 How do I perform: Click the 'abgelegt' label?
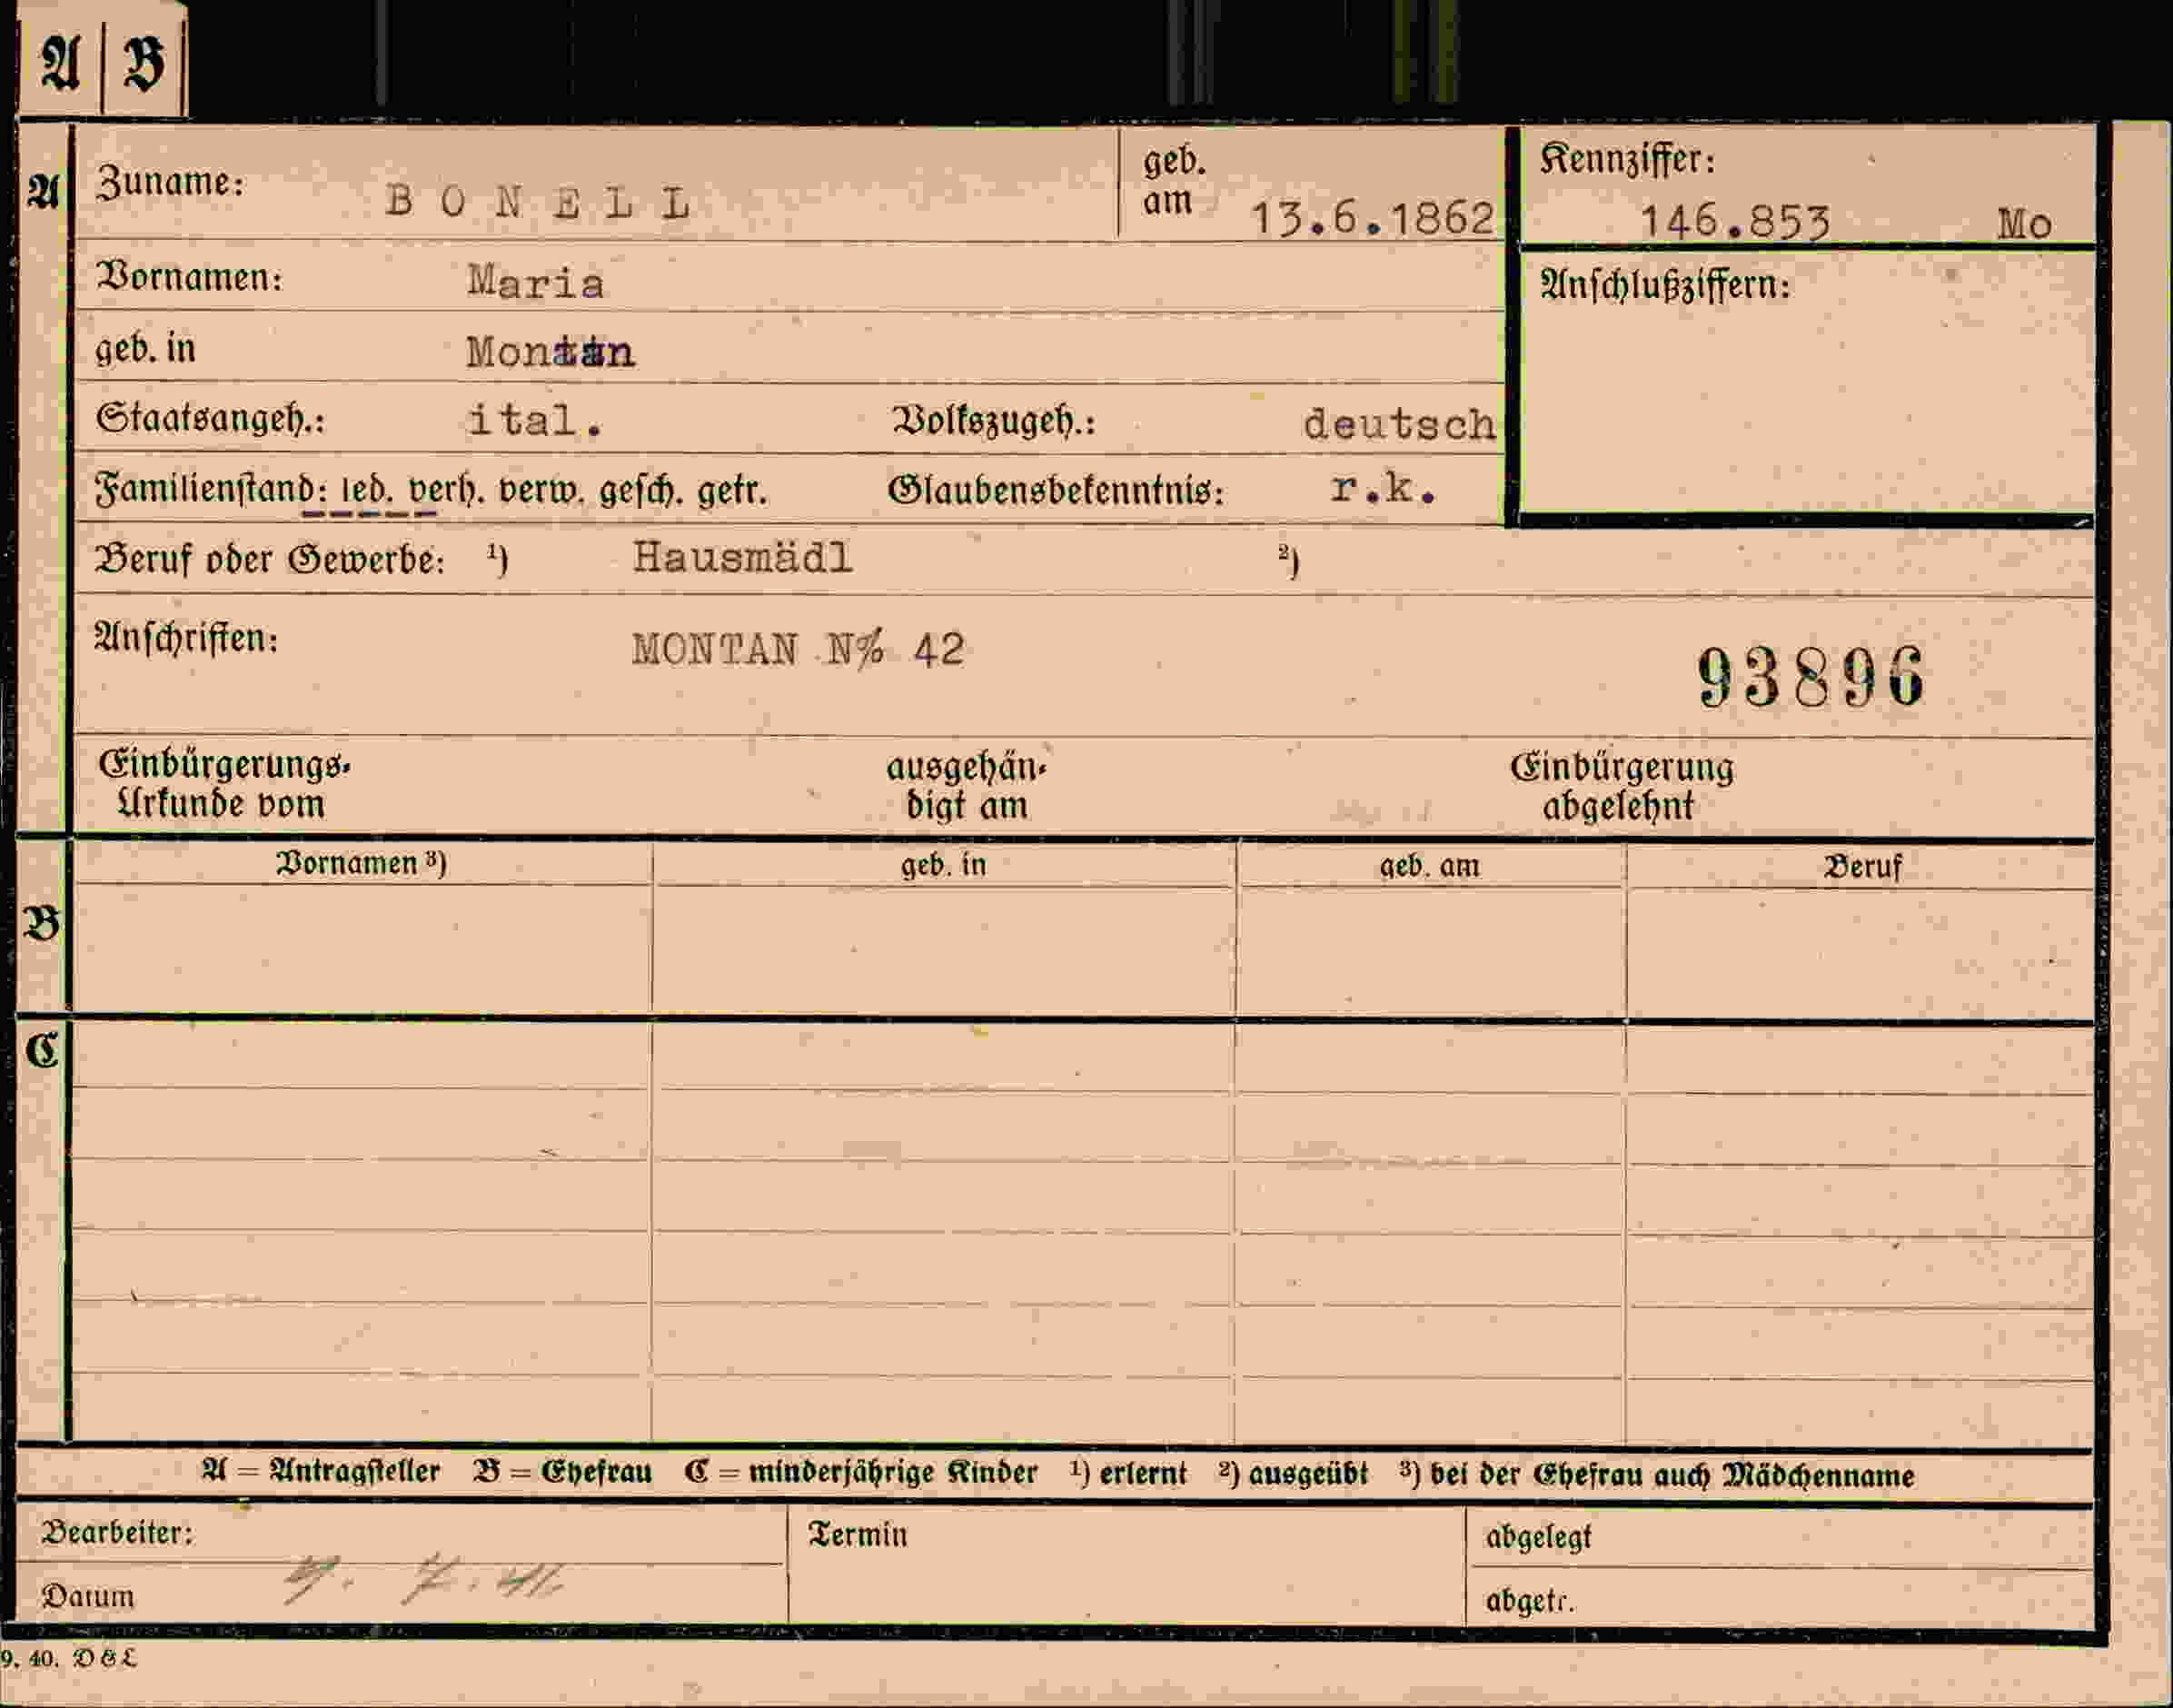[1538, 1537]
